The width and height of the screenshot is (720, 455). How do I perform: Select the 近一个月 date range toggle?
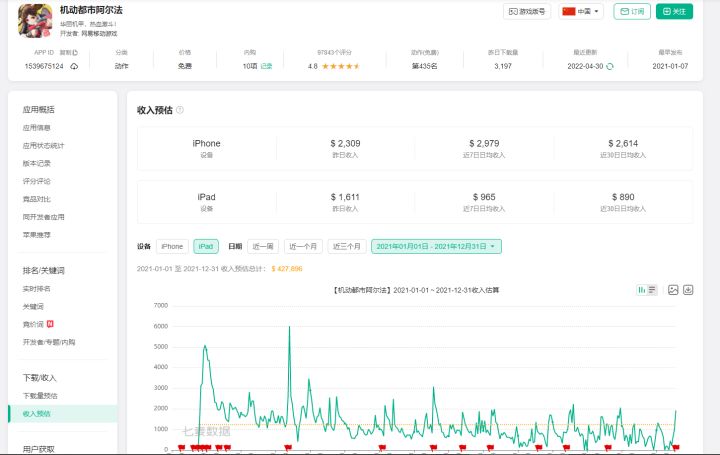[x=303, y=247]
